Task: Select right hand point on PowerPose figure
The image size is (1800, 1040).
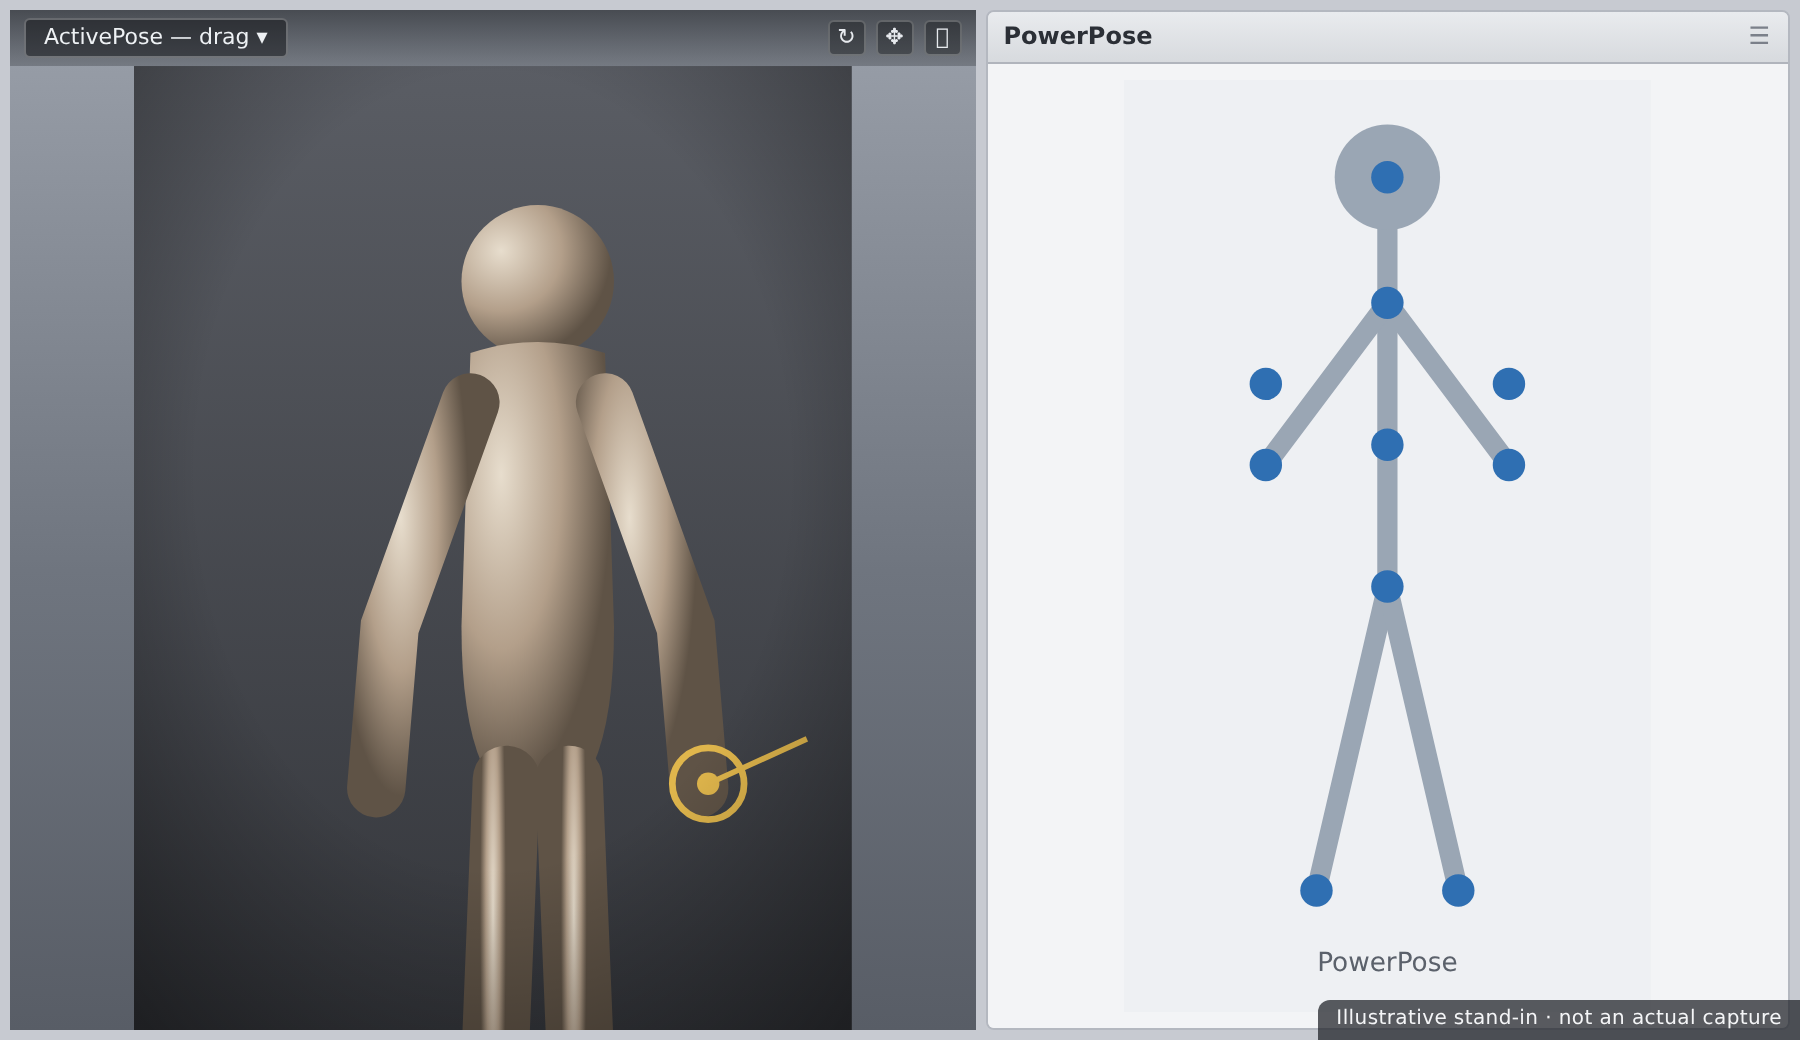Action: point(1509,465)
